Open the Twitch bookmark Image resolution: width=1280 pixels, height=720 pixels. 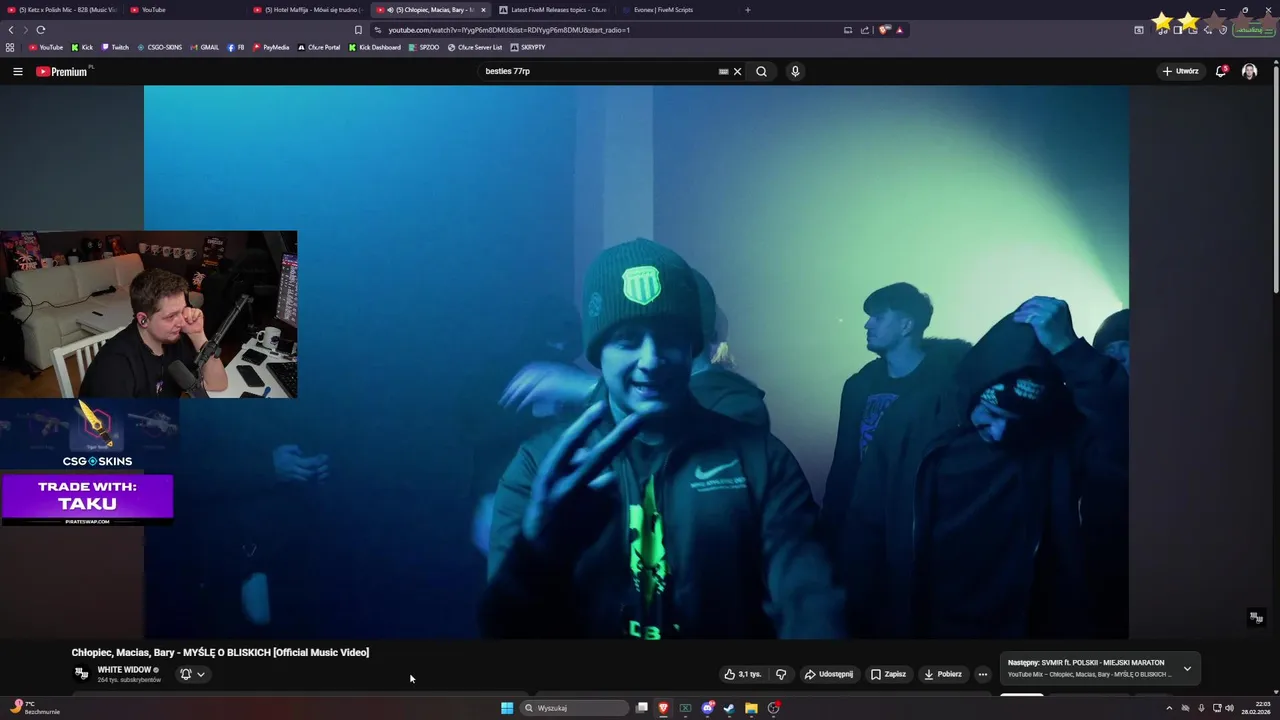pos(115,47)
